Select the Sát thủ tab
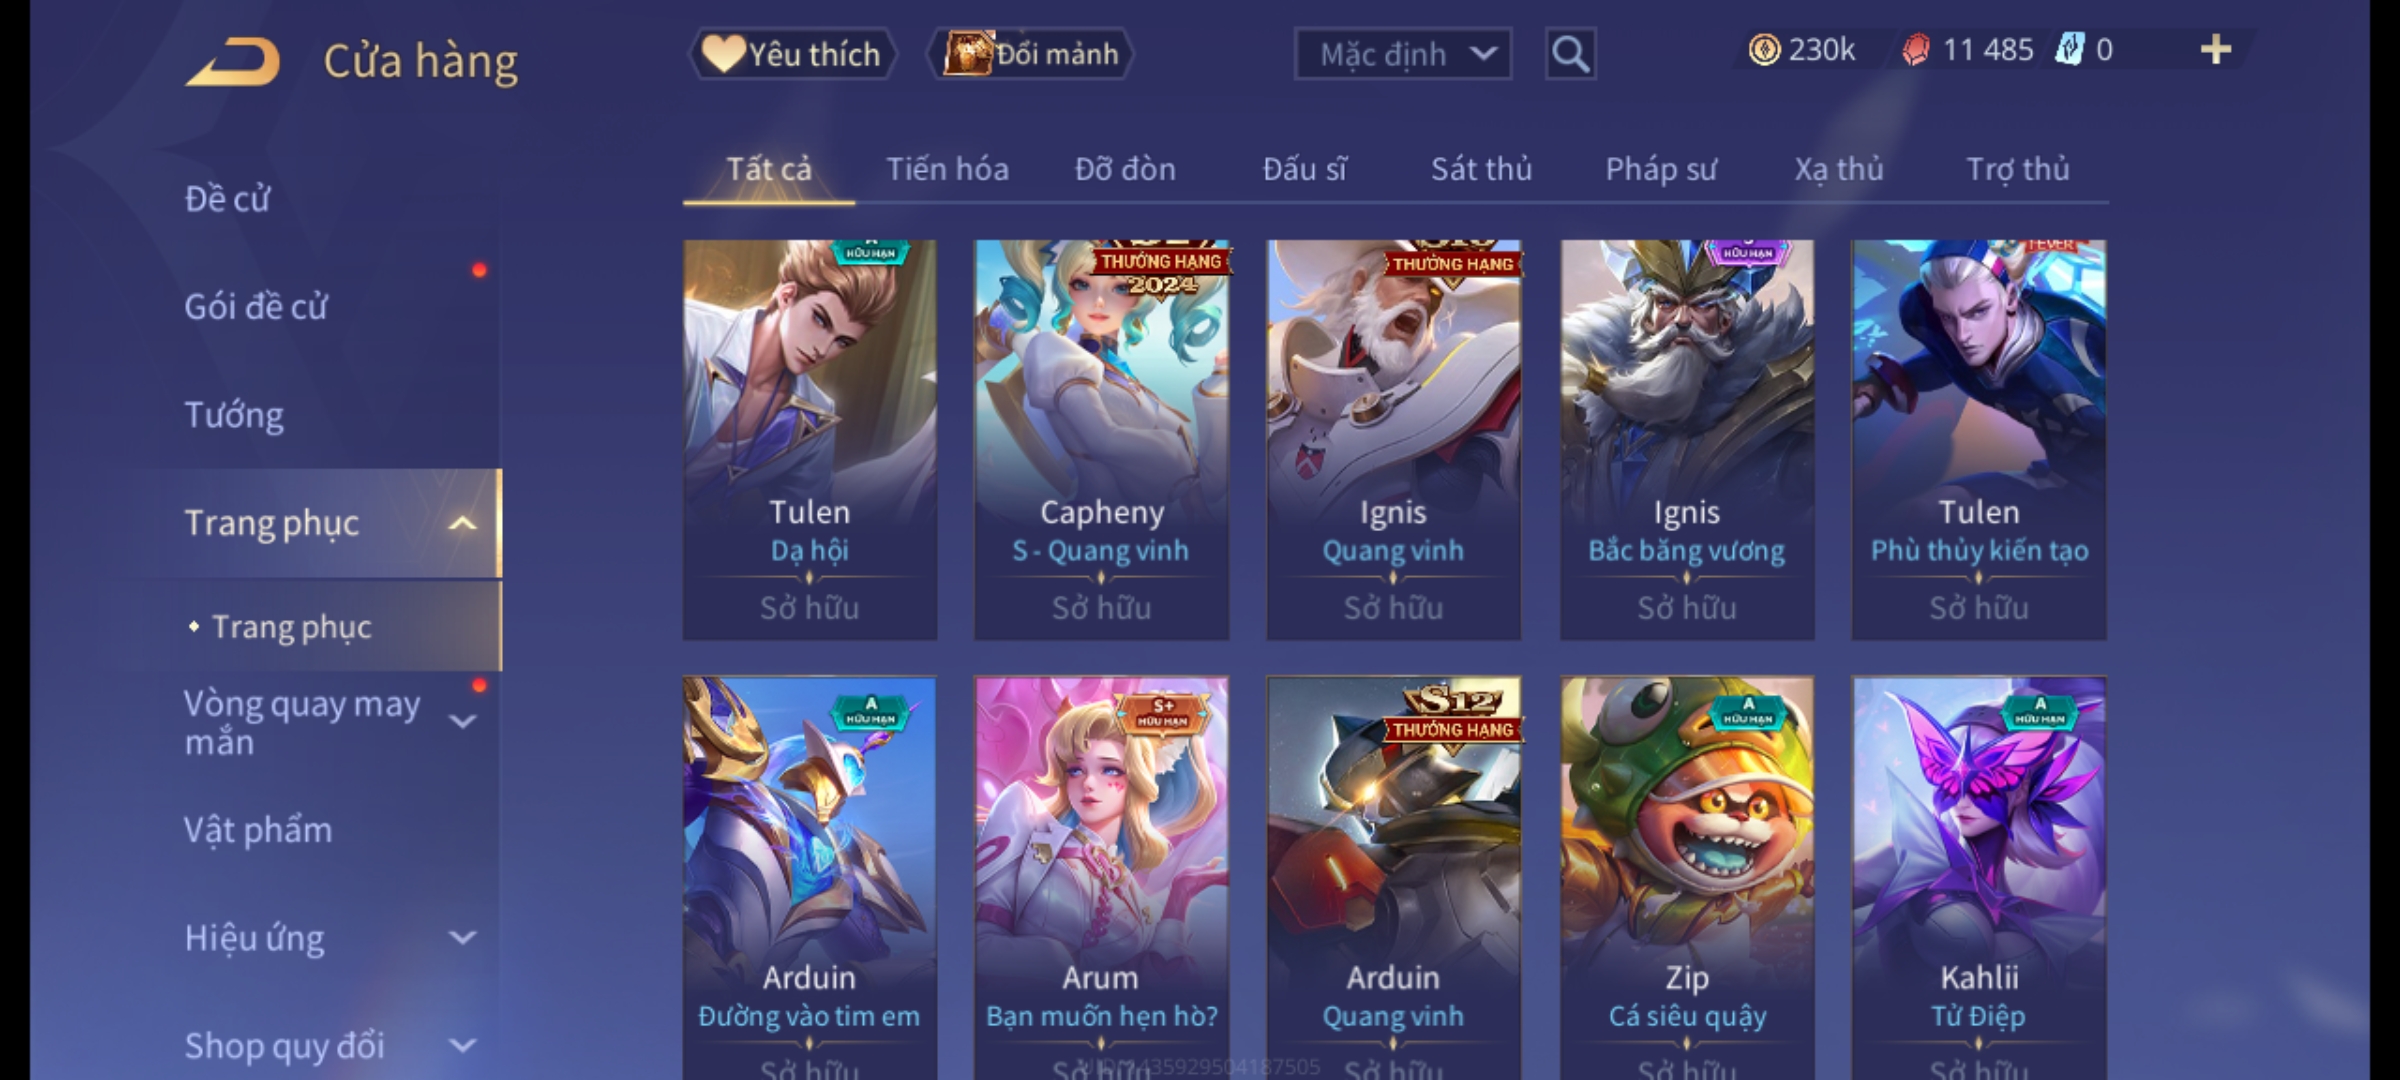 pos(1481,169)
